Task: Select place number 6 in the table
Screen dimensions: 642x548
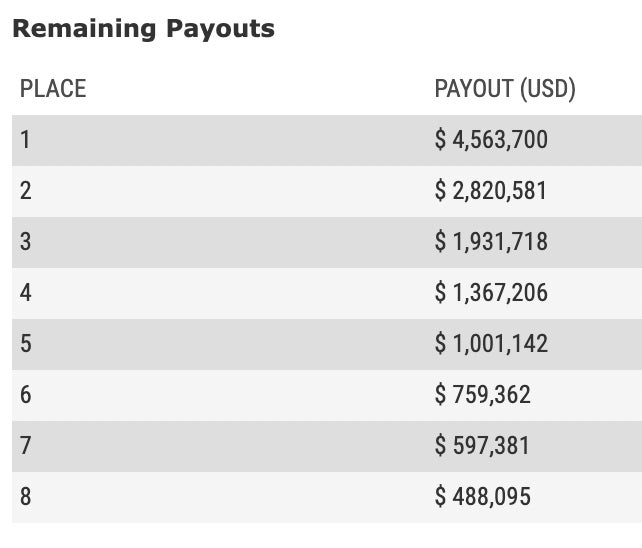Action: (x=26, y=395)
